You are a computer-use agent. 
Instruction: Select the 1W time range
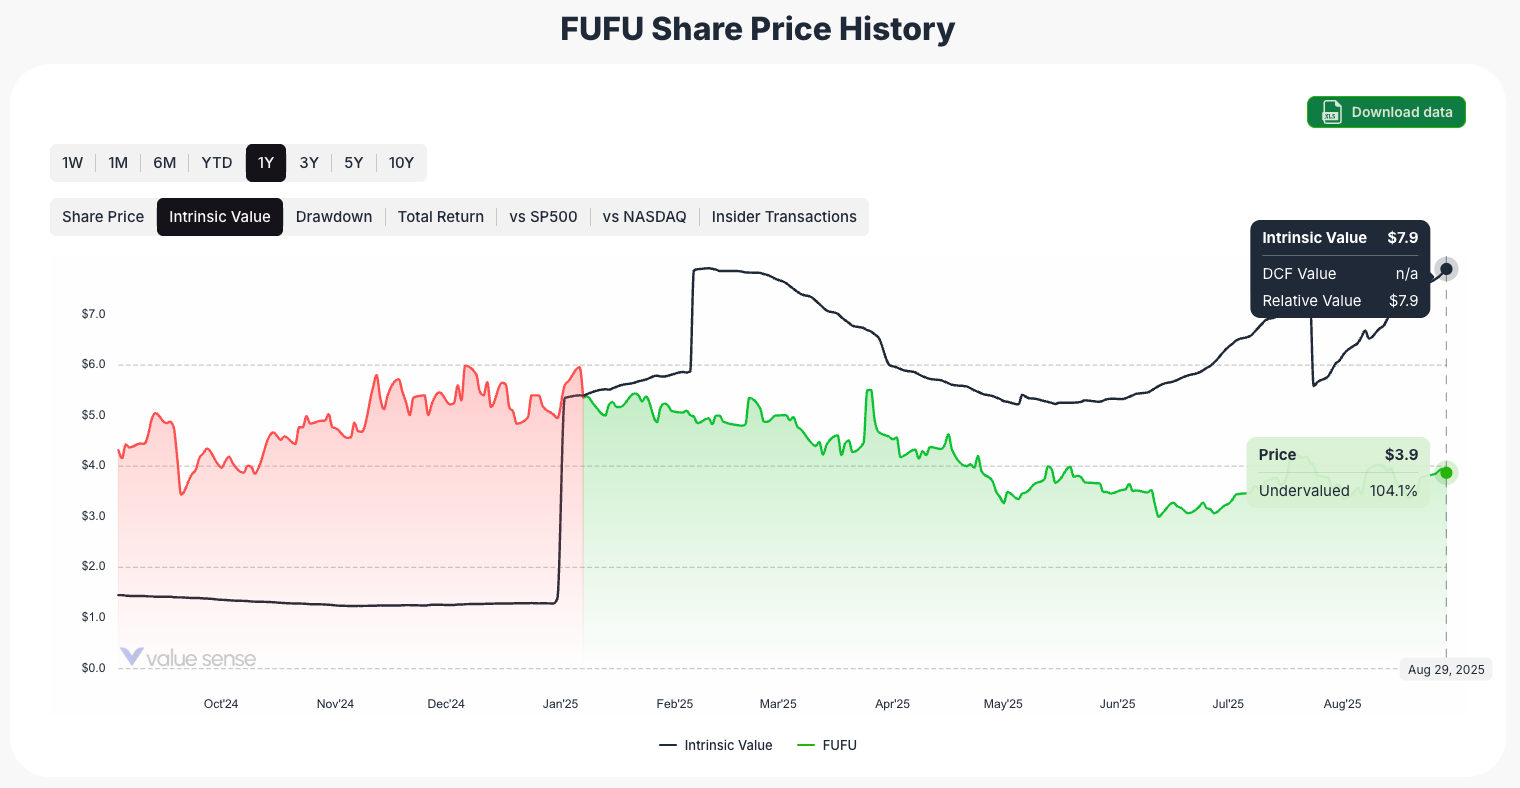(x=72, y=162)
